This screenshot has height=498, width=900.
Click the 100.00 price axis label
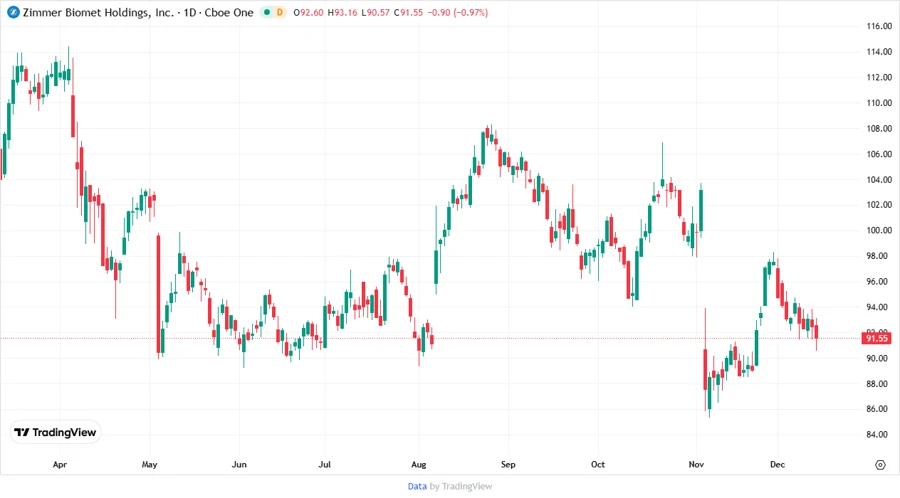[x=879, y=231]
